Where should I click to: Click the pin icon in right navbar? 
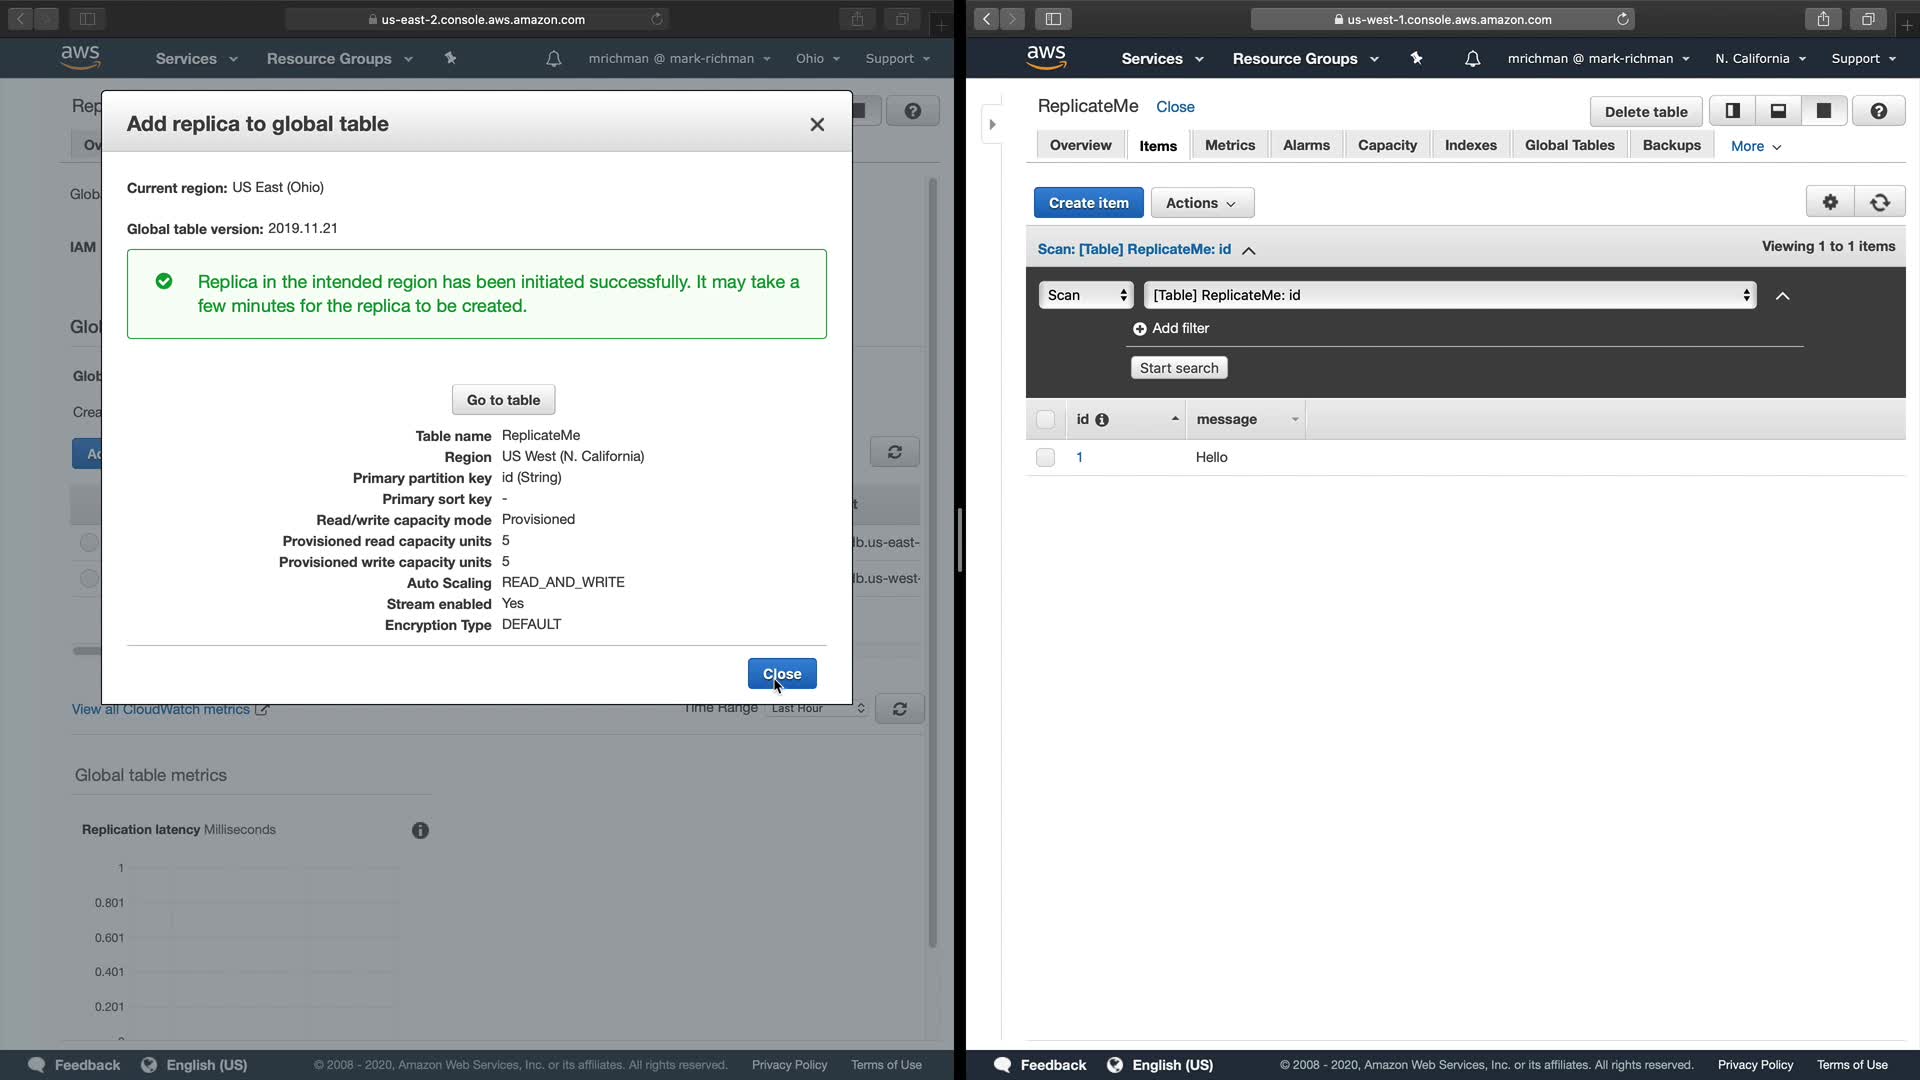tap(1416, 59)
